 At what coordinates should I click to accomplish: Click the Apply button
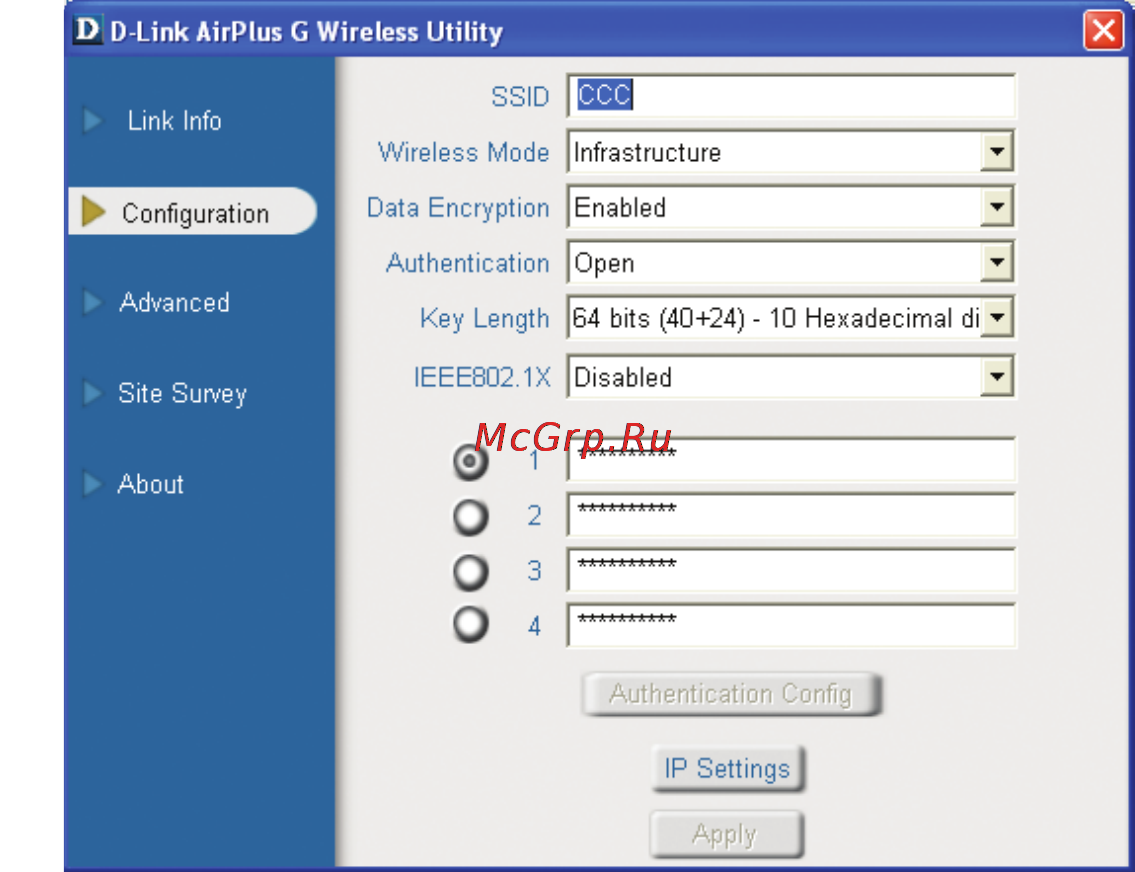click(x=726, y=834)
